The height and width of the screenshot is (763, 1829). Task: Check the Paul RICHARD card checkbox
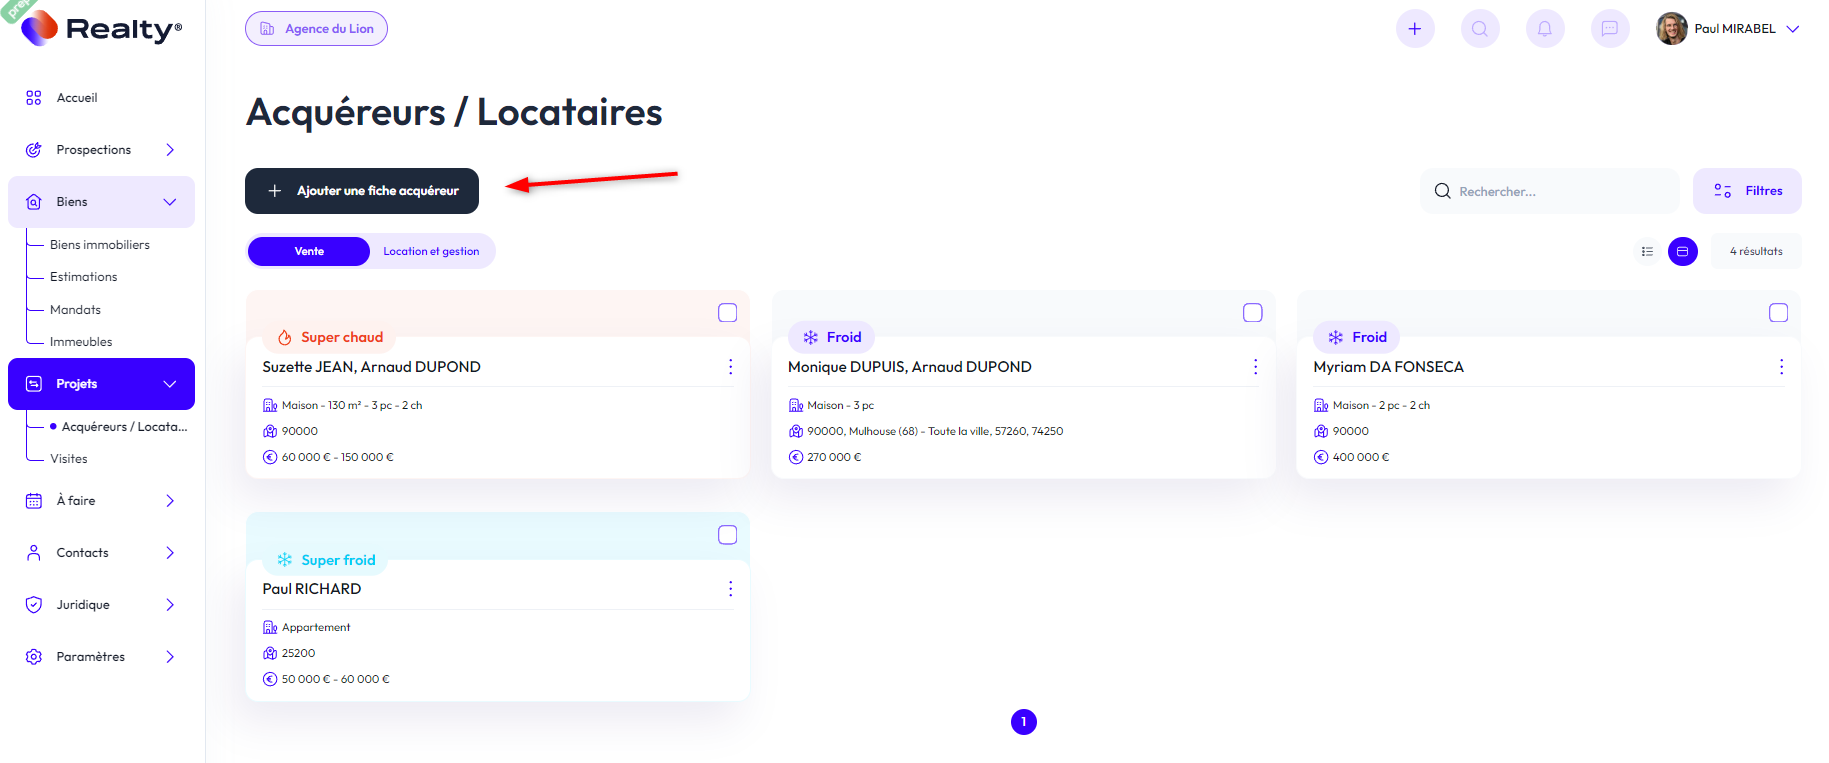tap(727, 535)
